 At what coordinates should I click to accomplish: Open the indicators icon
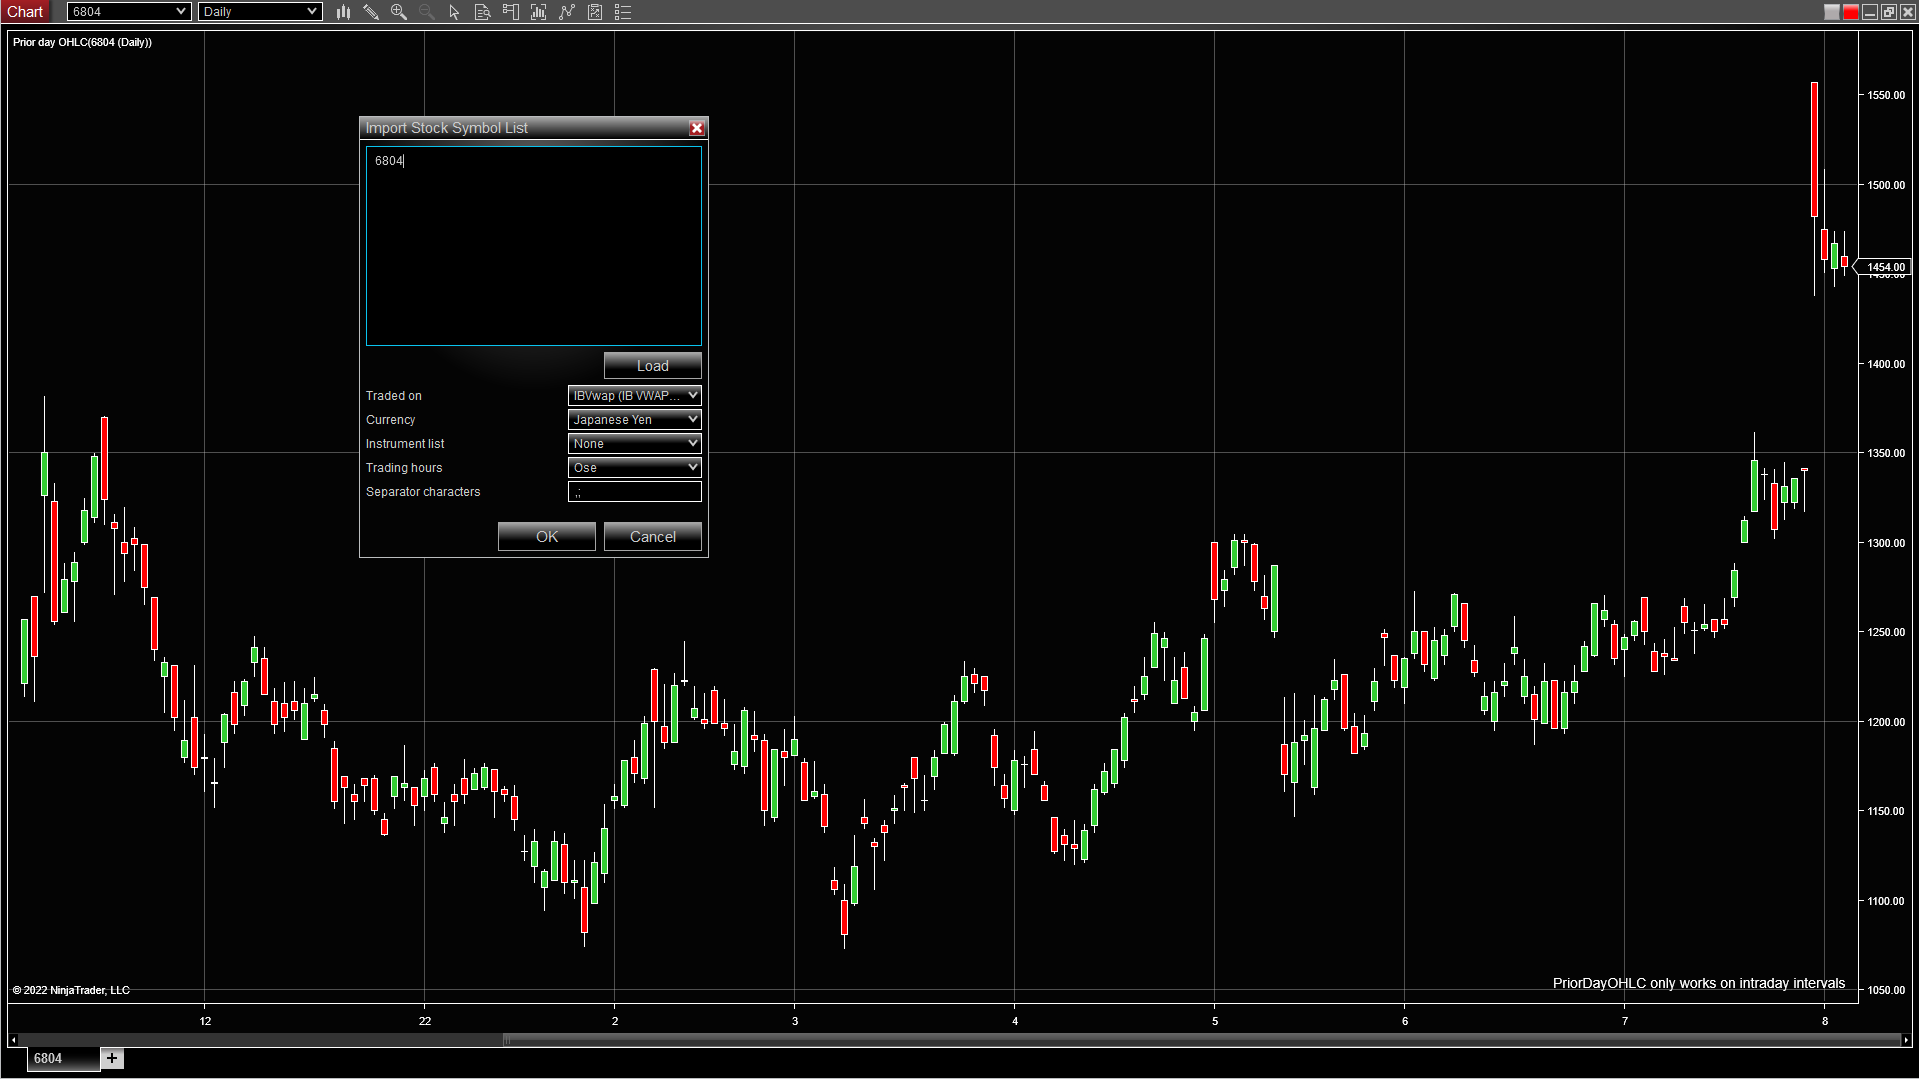pos(567,12)
